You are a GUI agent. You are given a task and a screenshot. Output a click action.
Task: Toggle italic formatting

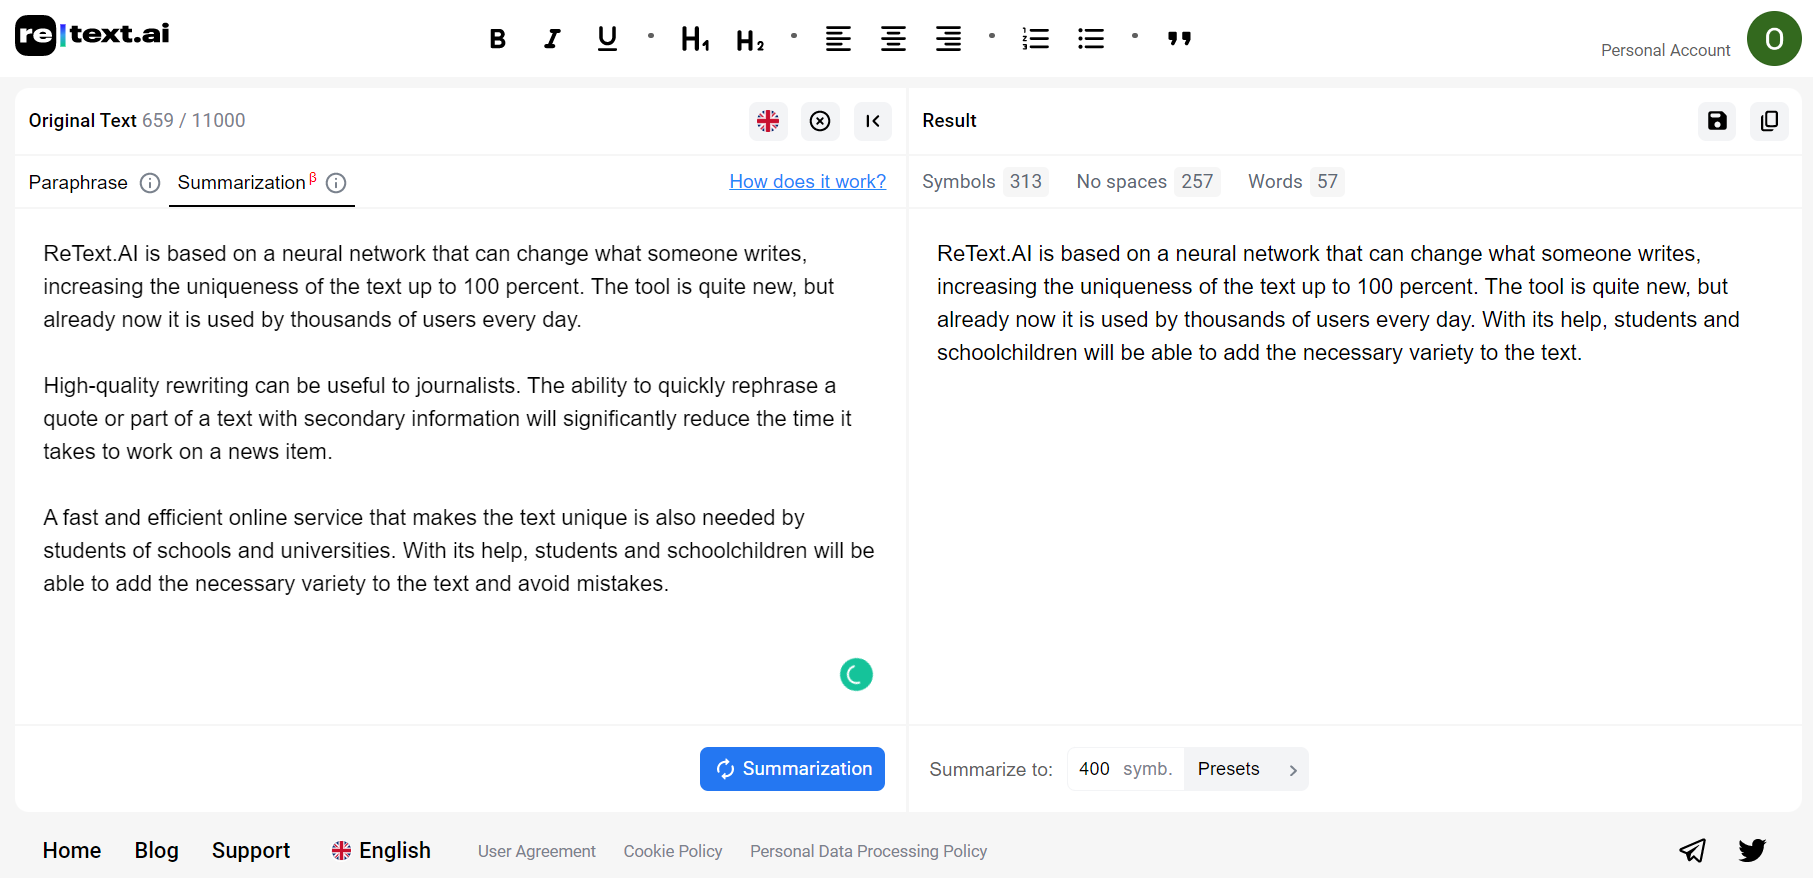(552, 39)
